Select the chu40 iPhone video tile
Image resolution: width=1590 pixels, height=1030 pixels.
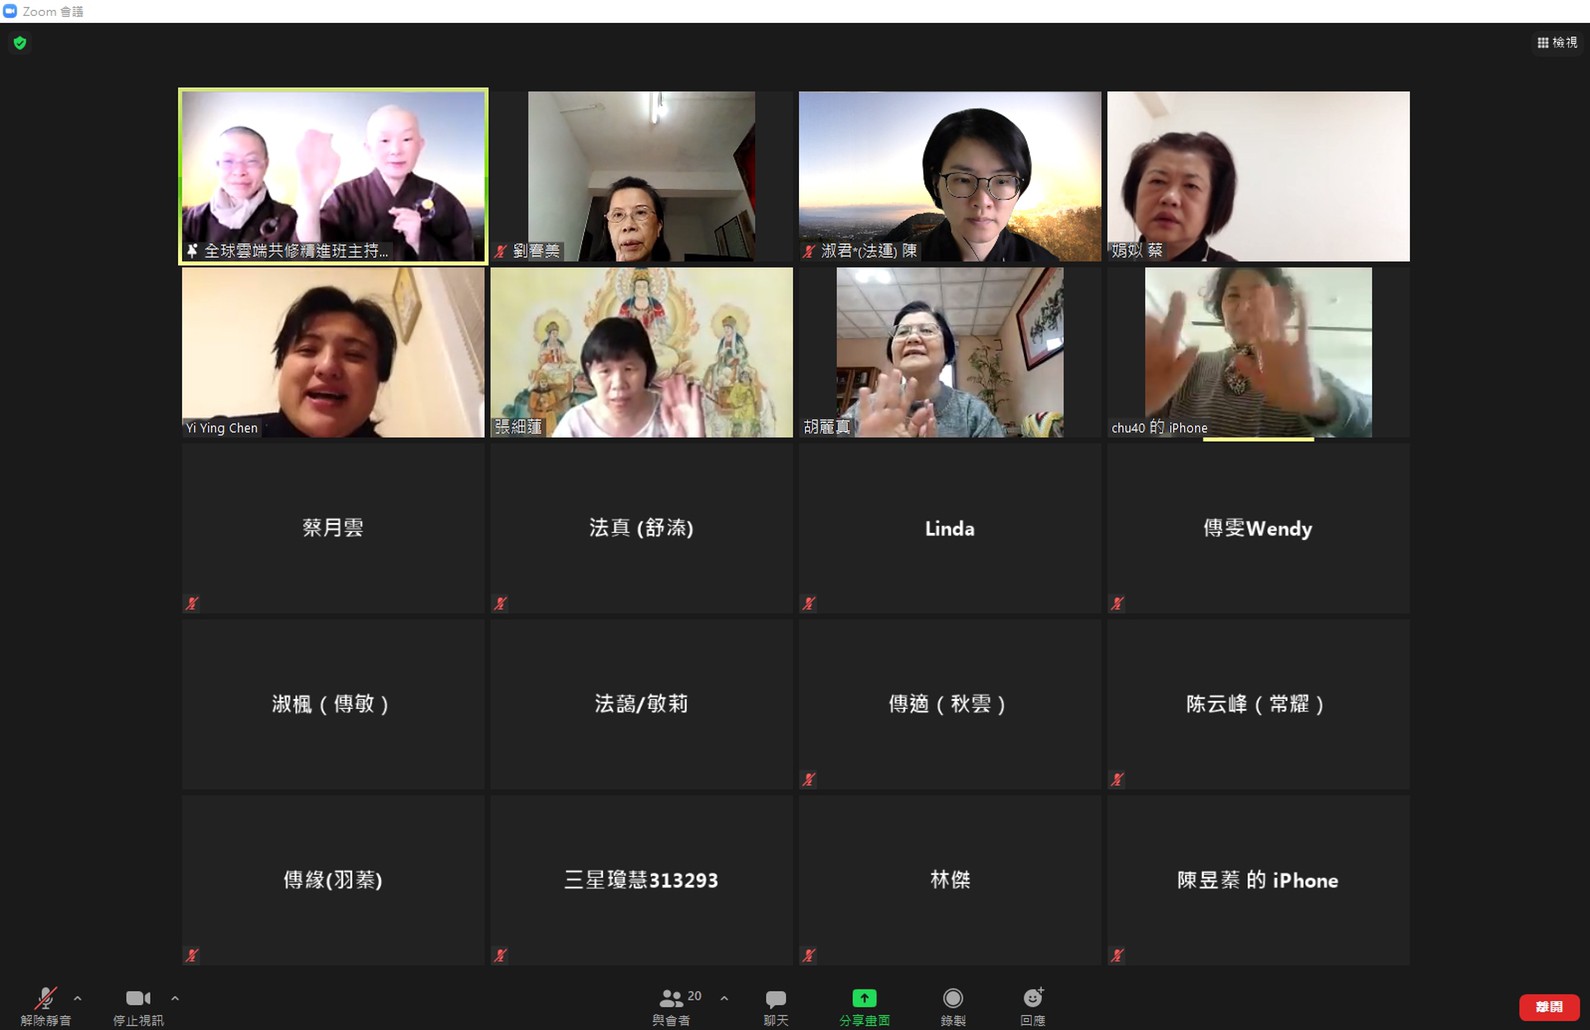pos(1258,352)
